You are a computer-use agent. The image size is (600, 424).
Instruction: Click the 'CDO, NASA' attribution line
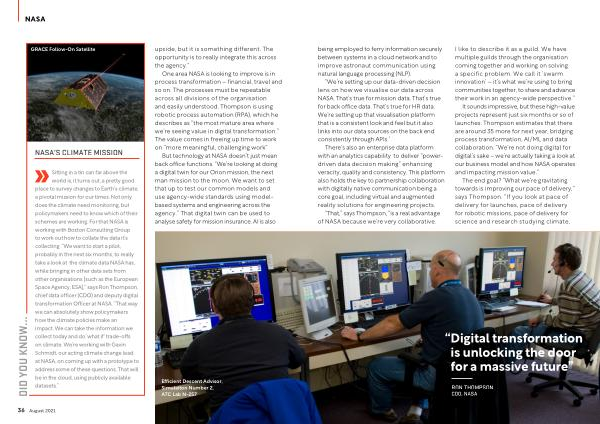coord(464,394)
